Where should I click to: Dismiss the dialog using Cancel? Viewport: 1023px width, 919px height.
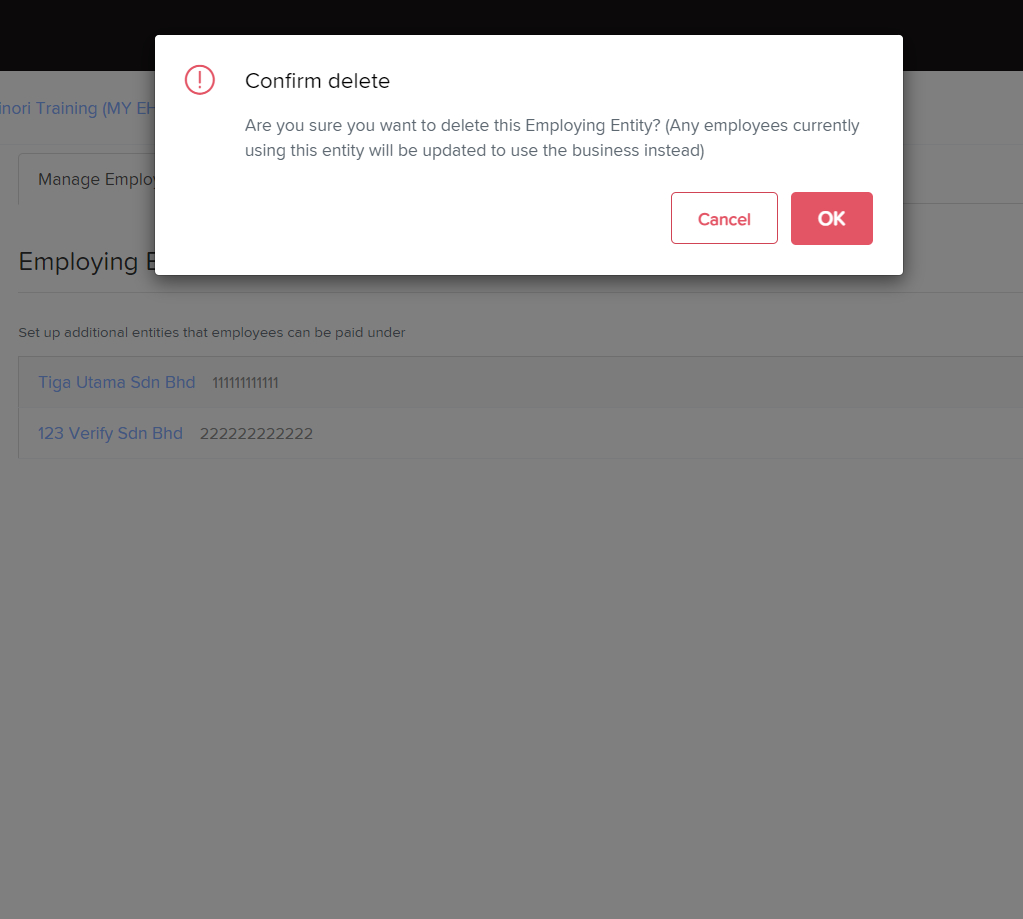point(724,218)
